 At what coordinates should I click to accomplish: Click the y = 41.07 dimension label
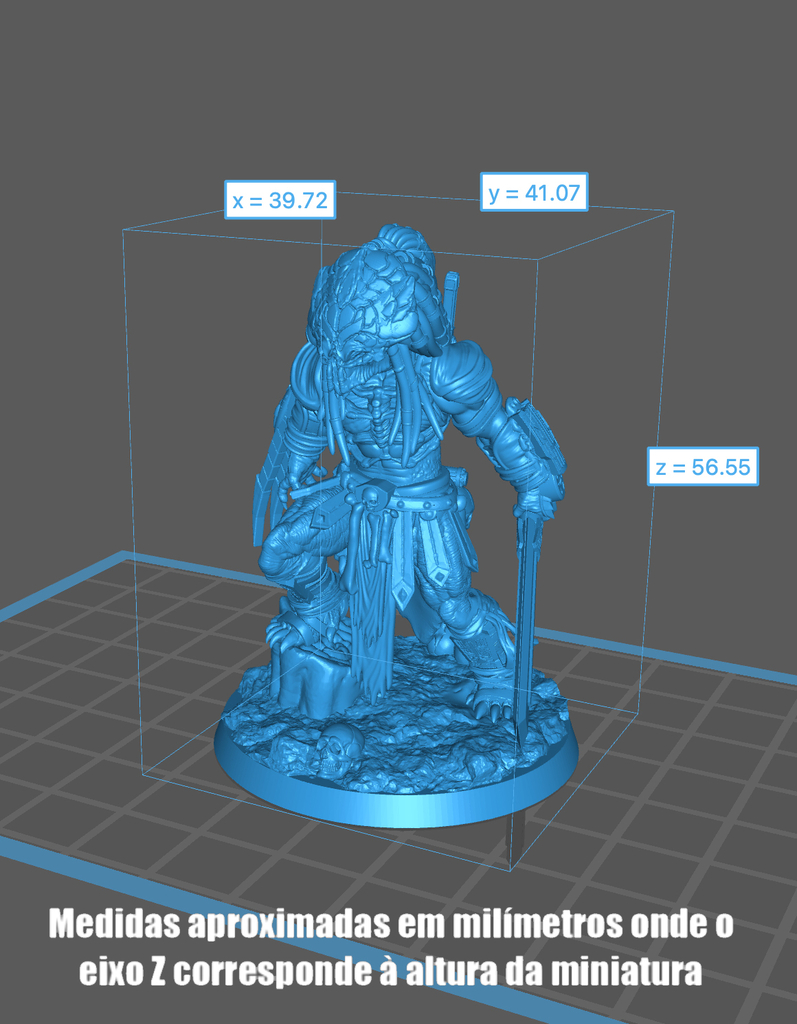tap(534, 192)
